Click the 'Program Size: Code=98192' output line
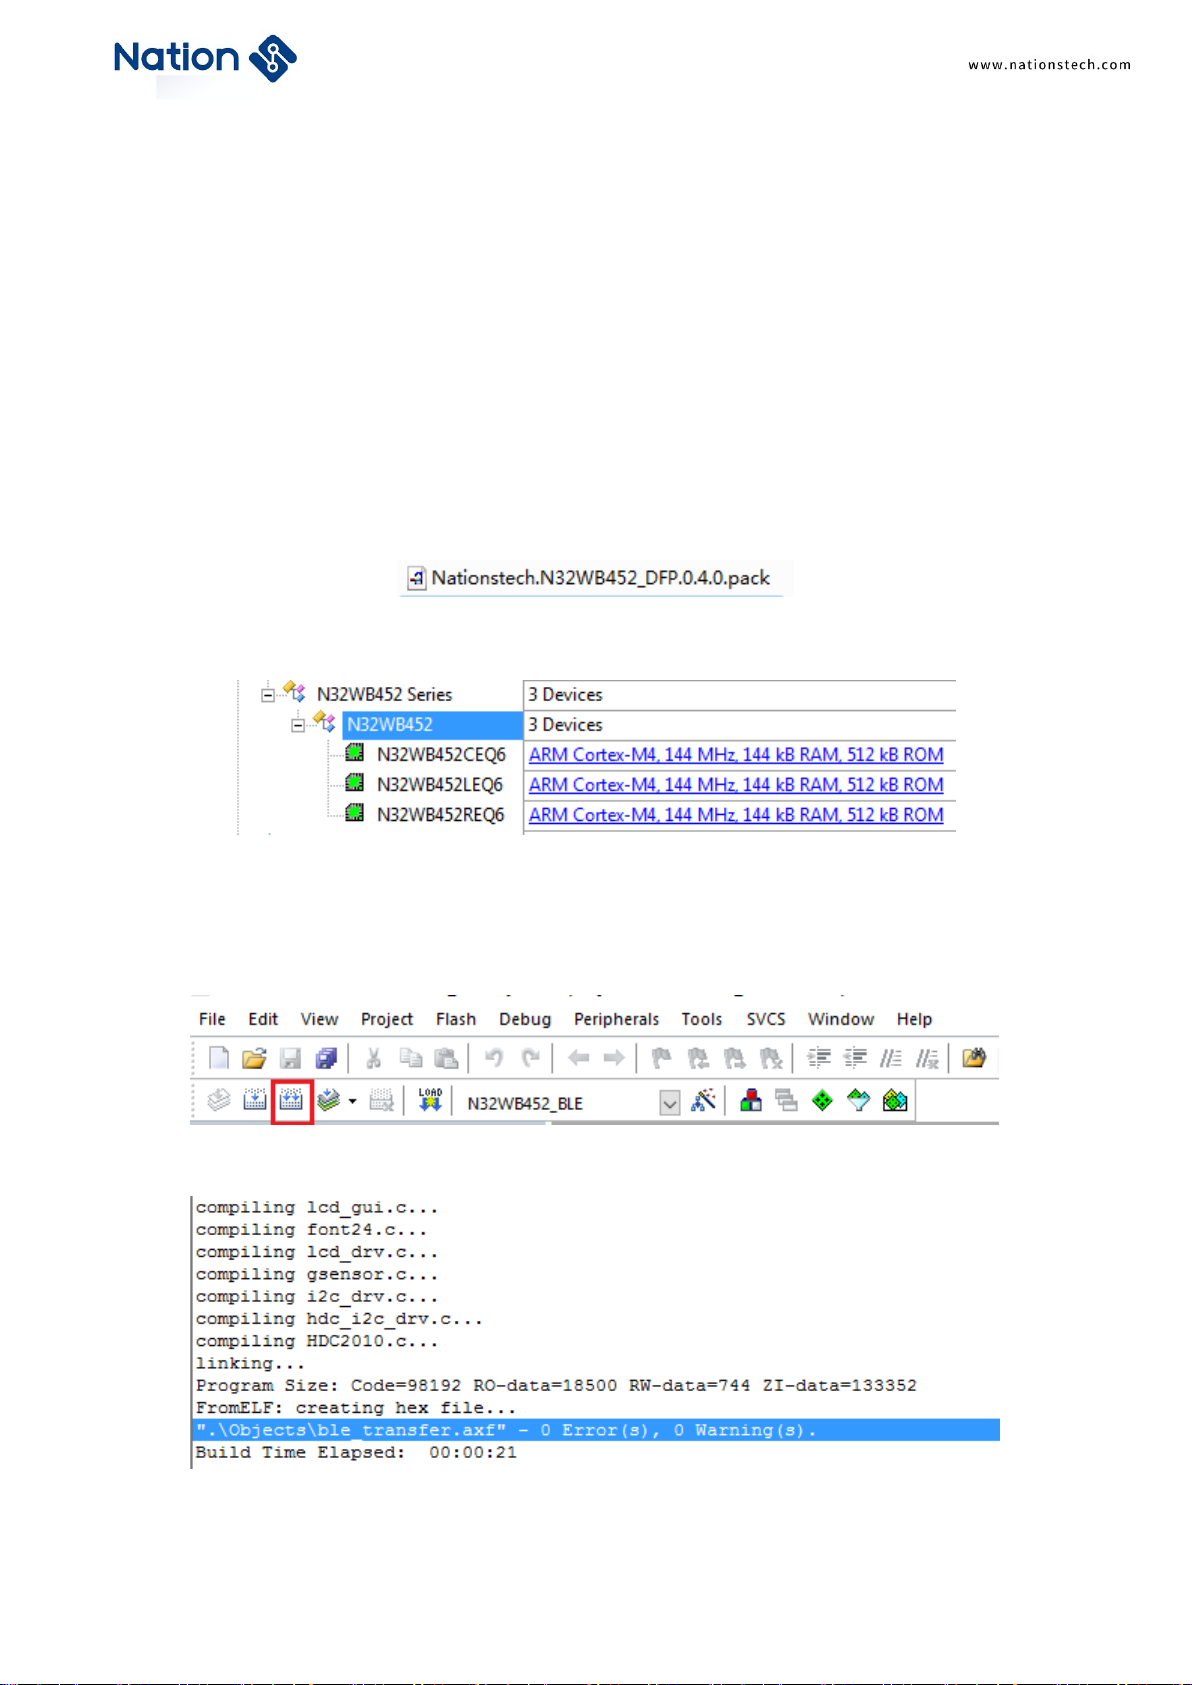The height and width of the screenshot is (1685, 1192). (x=556, y=1386)
